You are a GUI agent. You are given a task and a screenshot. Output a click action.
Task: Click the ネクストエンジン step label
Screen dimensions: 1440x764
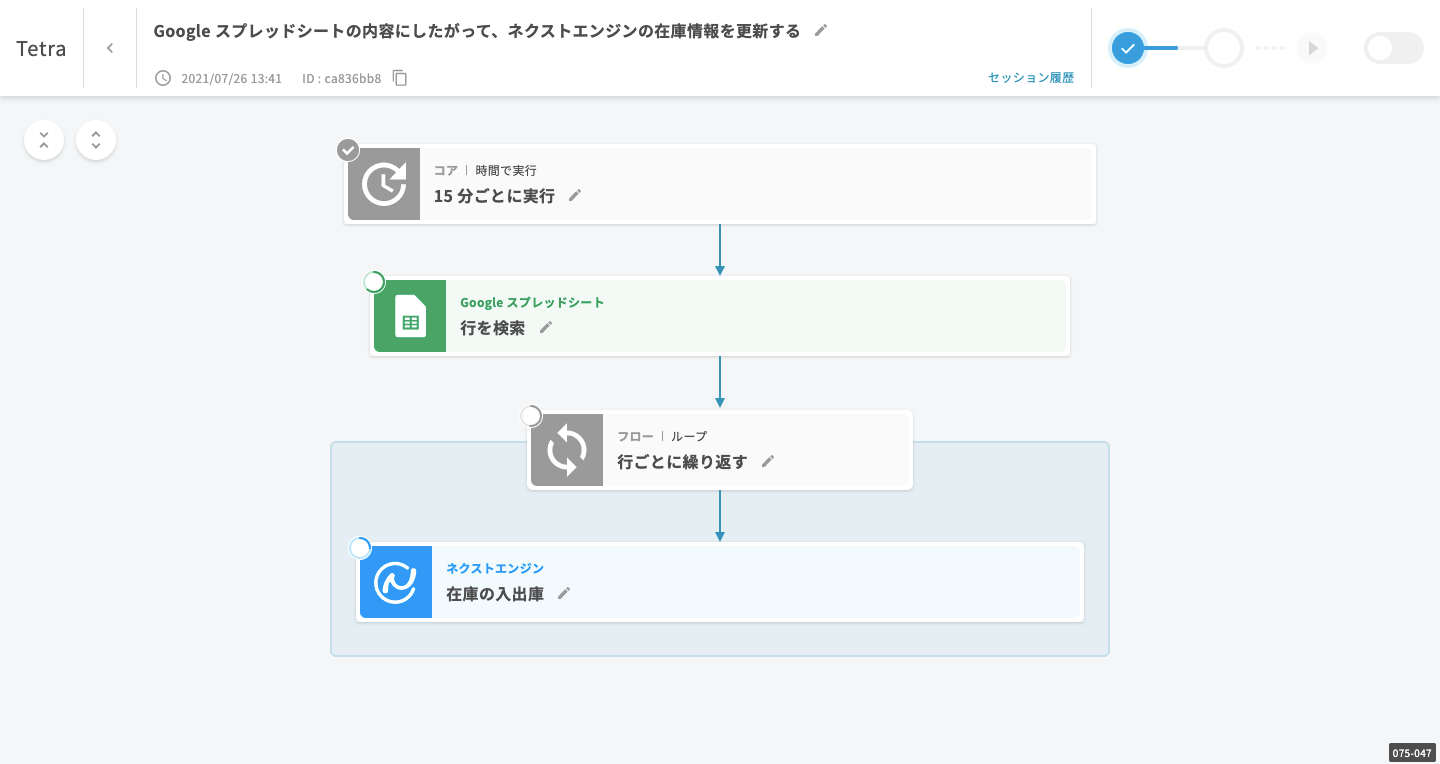495,568
